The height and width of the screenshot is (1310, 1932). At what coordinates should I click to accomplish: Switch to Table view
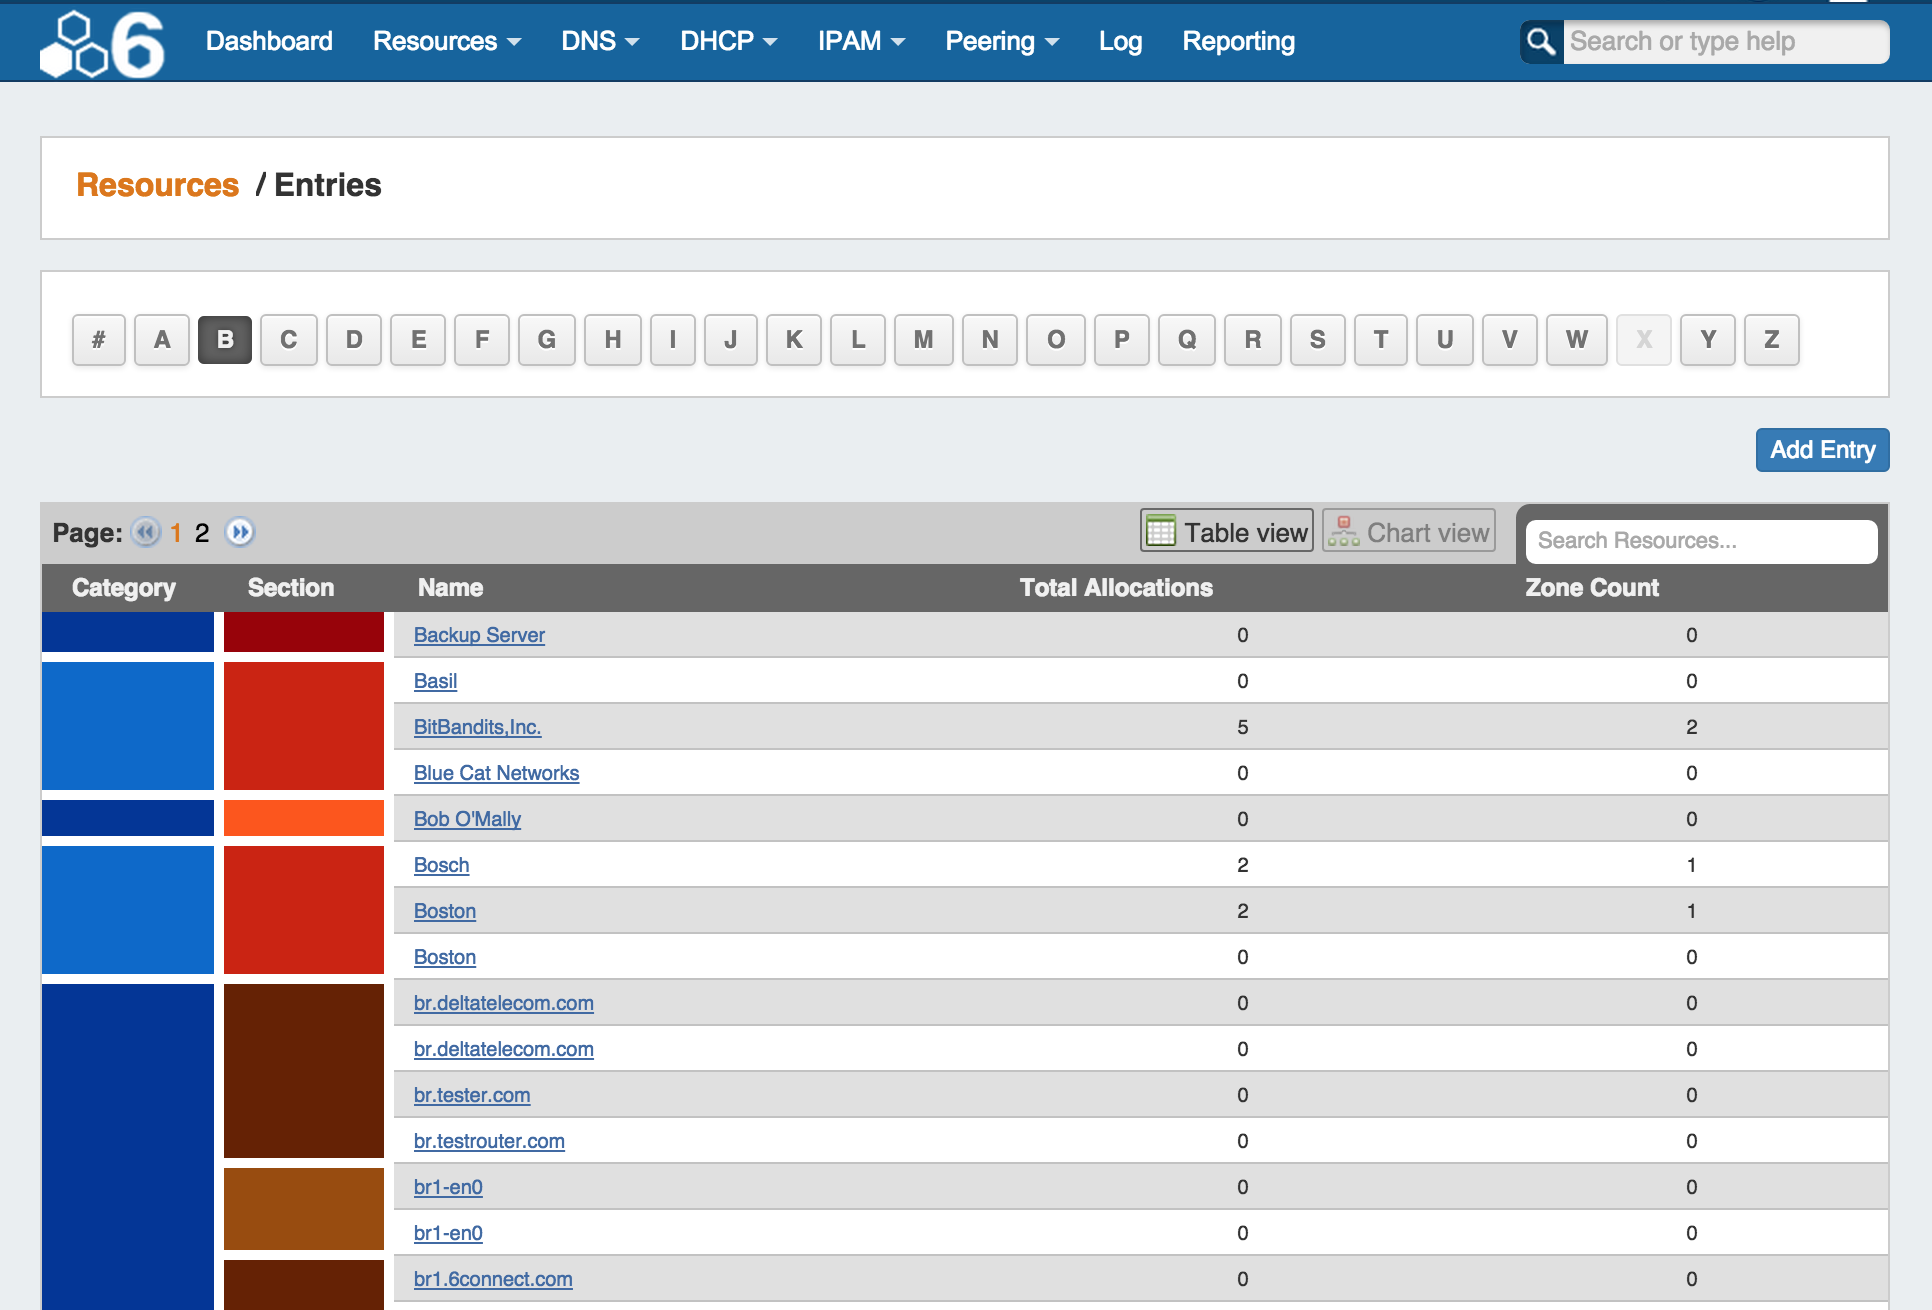[x=1227, y=531]
